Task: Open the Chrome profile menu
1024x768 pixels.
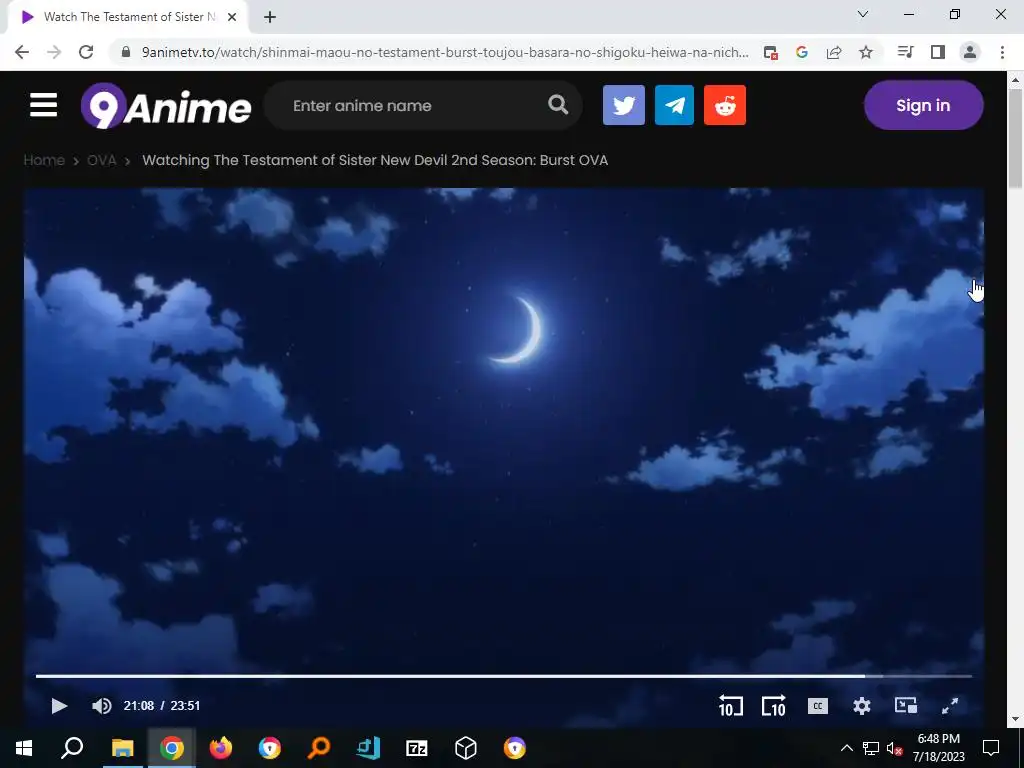Action: [x=970, y=52]
